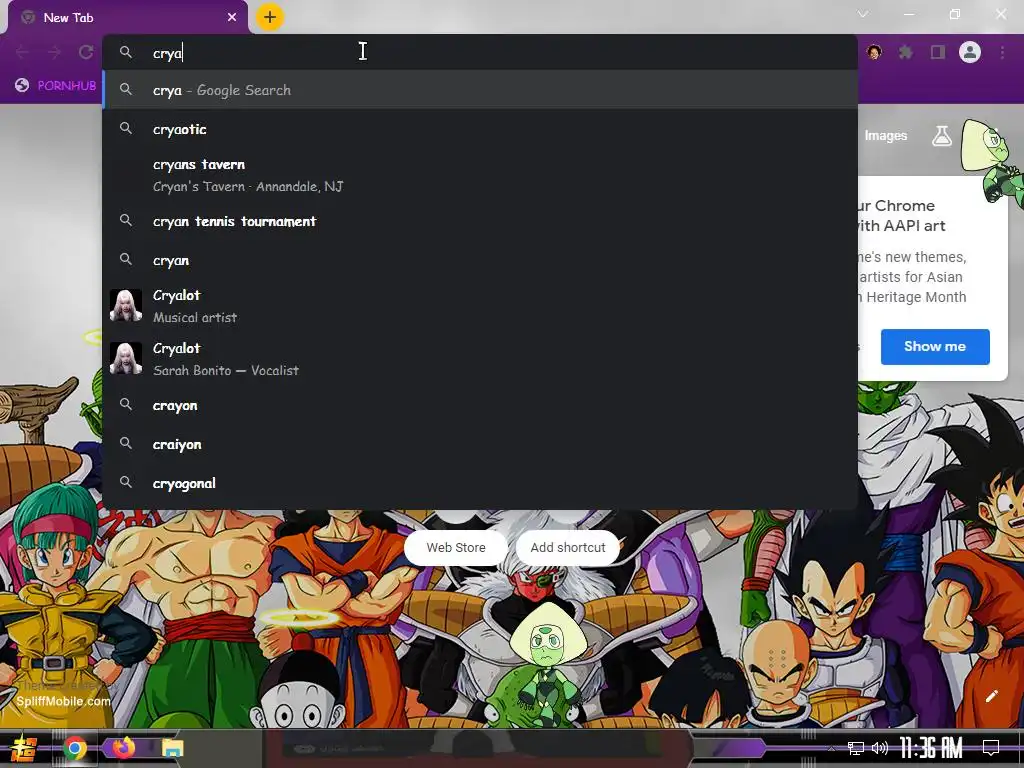Screen dimensions: 1024x768
Task: Open the Images link
Action: pos(886,135)
